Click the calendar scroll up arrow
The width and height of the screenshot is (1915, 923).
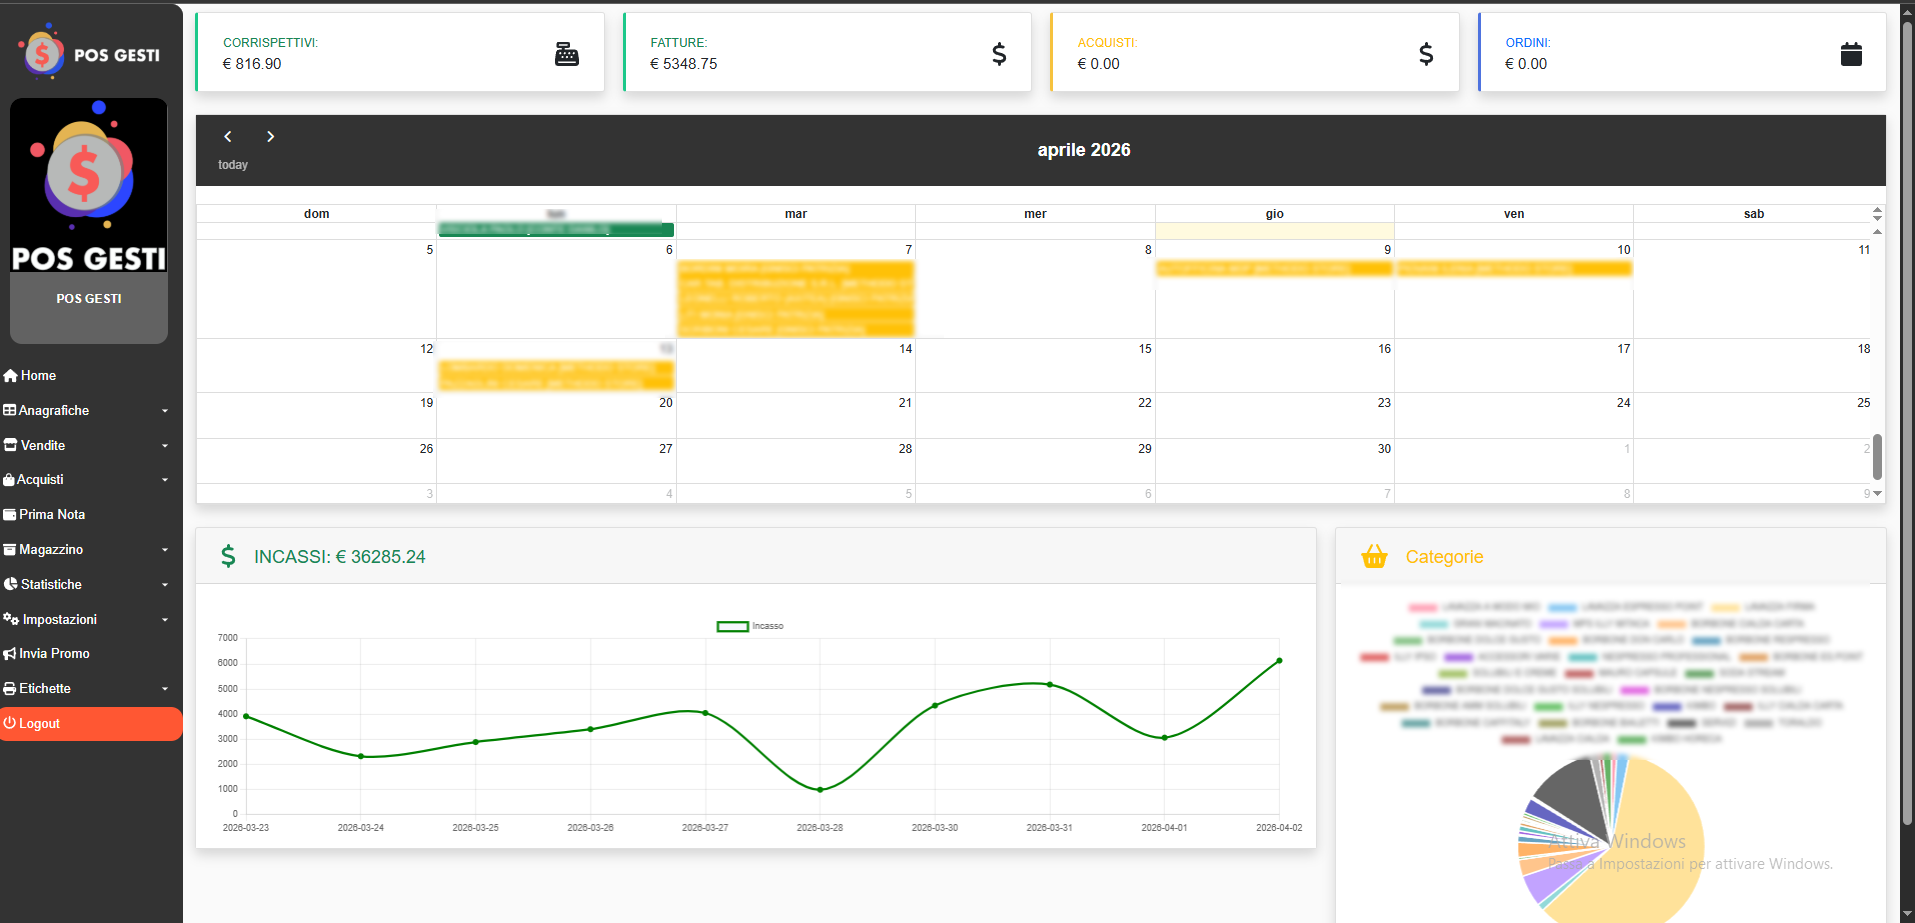coord(1877,231)
